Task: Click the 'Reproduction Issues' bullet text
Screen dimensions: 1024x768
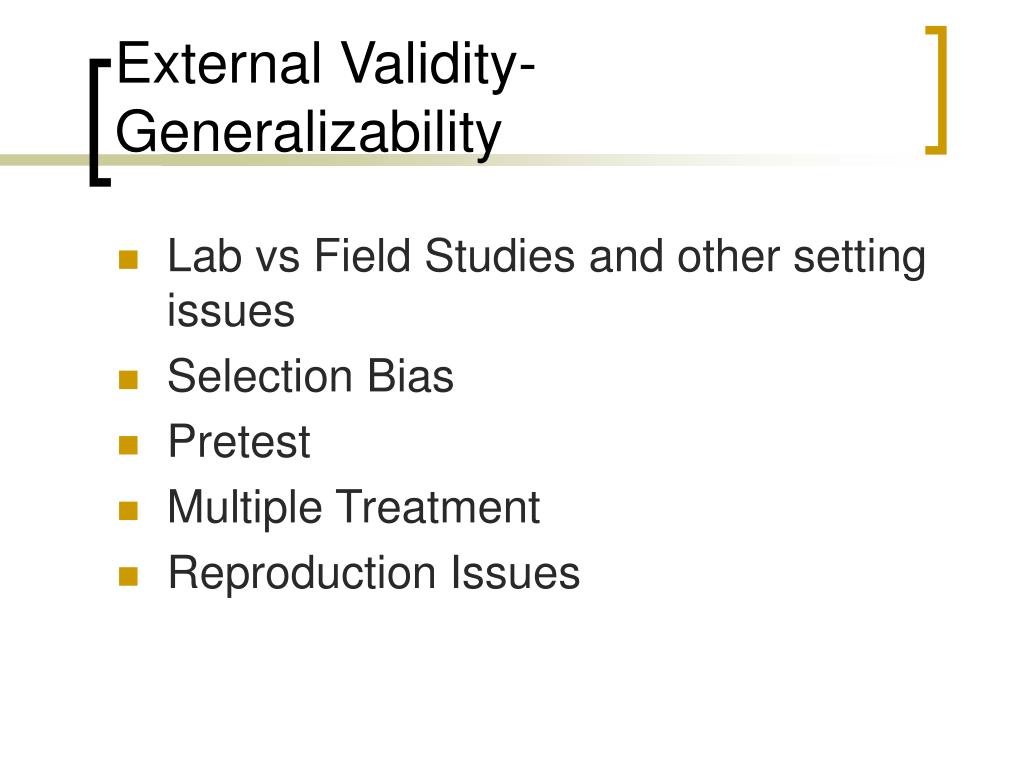Action: pos(374,573)
